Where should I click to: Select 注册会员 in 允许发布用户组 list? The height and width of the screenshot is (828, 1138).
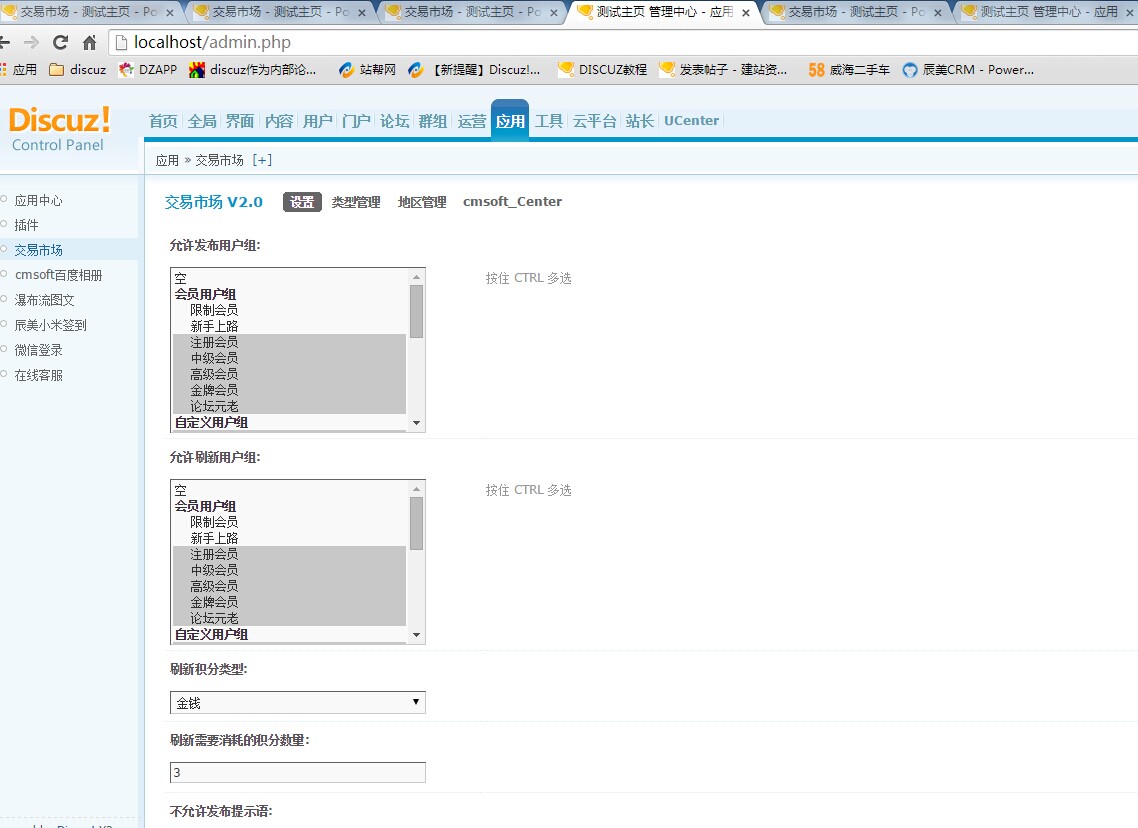coord(289,342)
